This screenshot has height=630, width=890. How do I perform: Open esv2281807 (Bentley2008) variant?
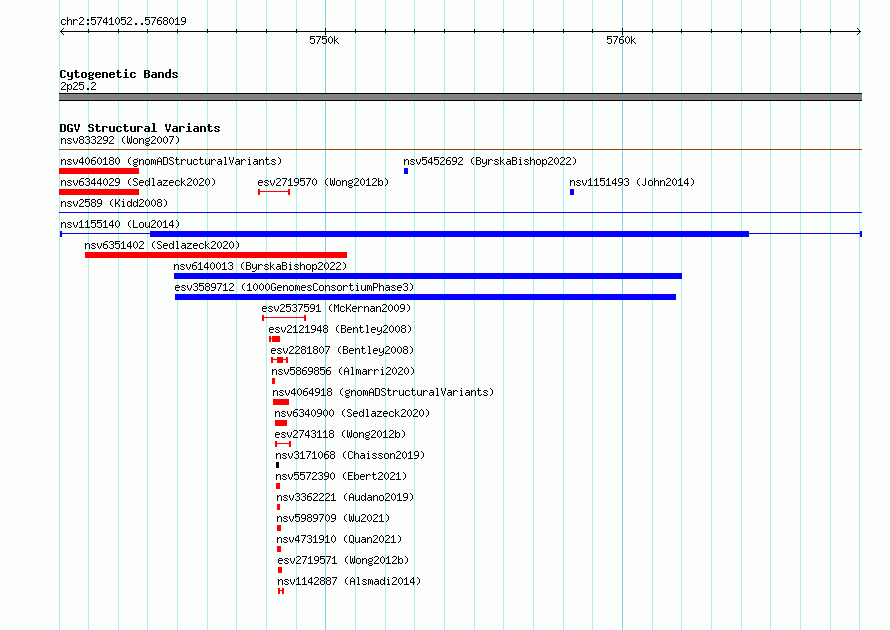click(x=342, y=350)
